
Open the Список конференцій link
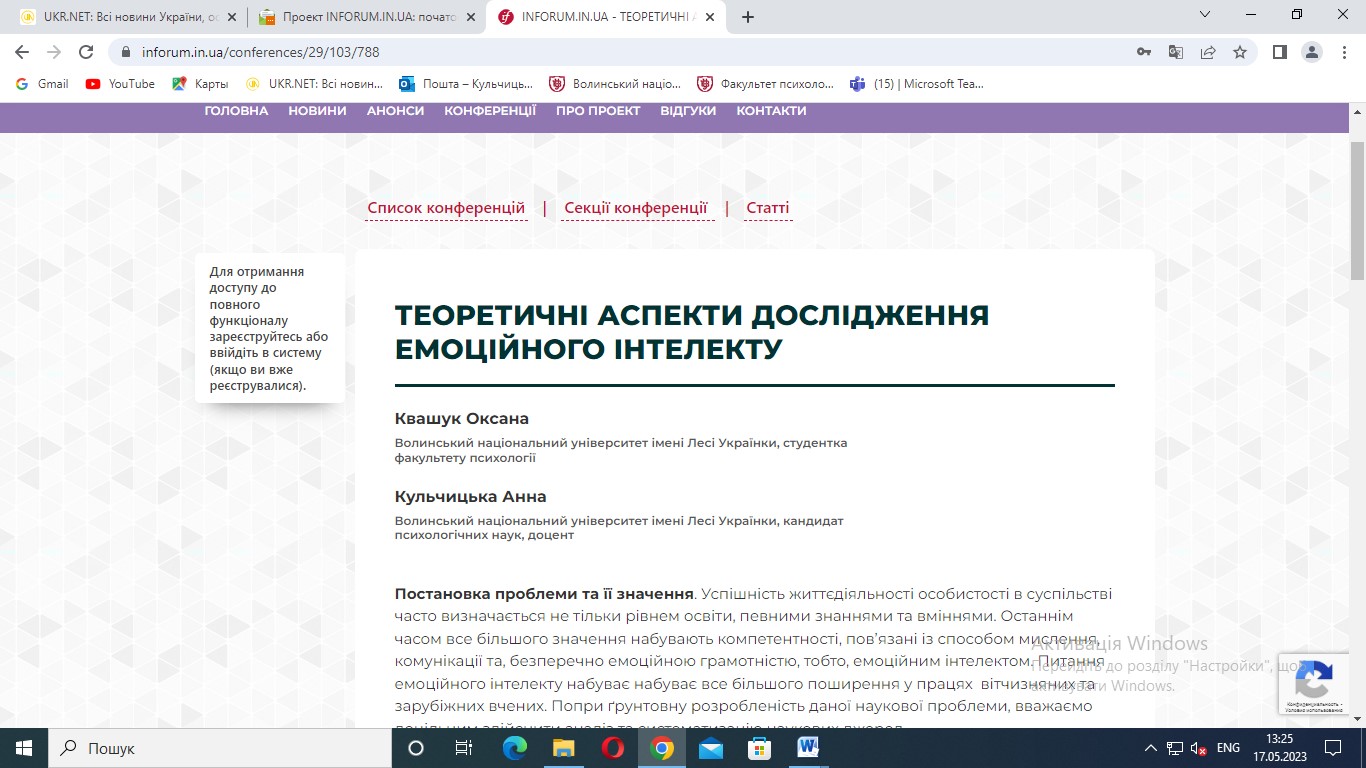tap(446, 207)
